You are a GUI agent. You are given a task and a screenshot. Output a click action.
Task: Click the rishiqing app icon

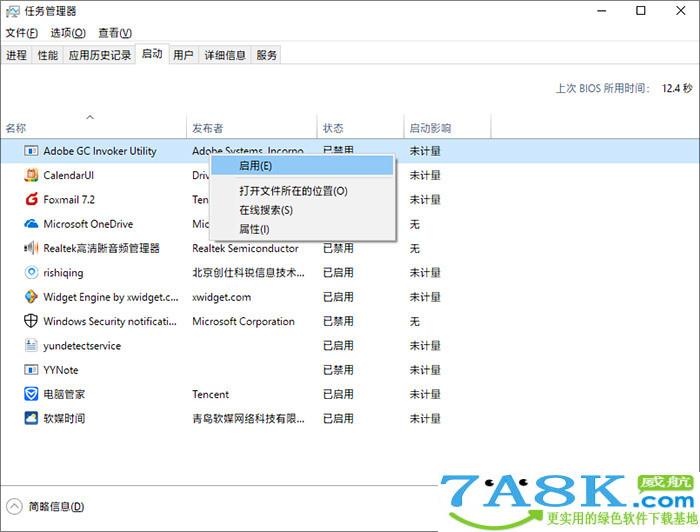(31, 272)
